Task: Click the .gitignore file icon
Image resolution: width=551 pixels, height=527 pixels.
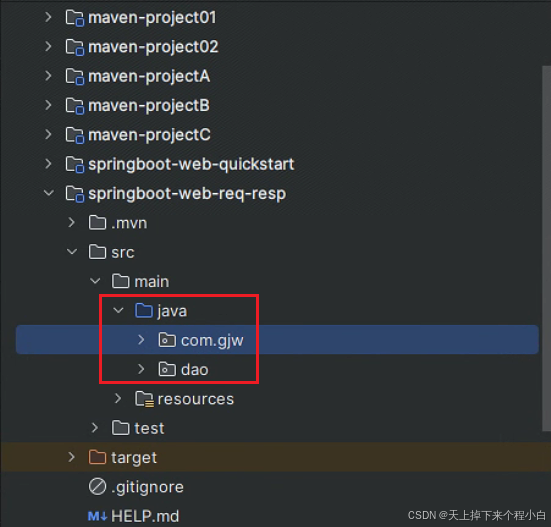Action: (x=97, y=487)
